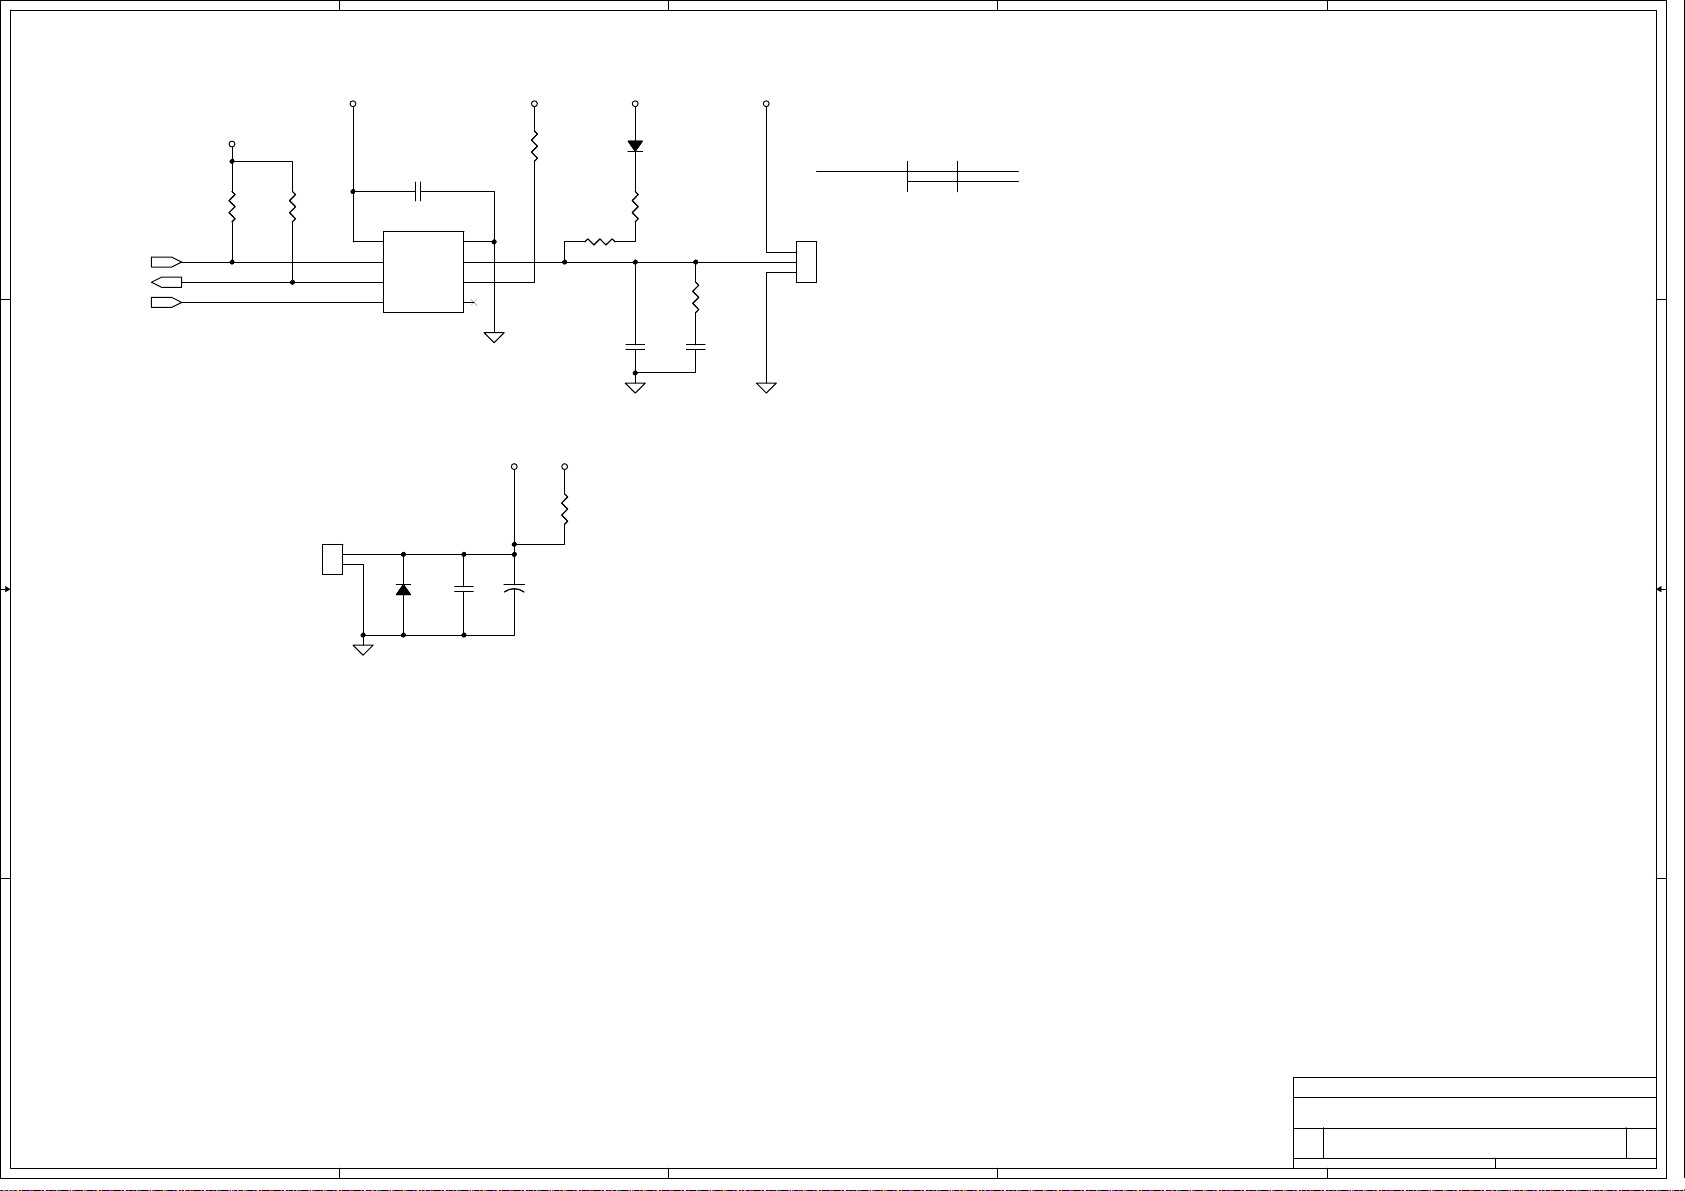Image resolution: width=1685 pixels, height=1191 pixels.
Task: Click the ground symbol below the IC
Action: [494, 338]
